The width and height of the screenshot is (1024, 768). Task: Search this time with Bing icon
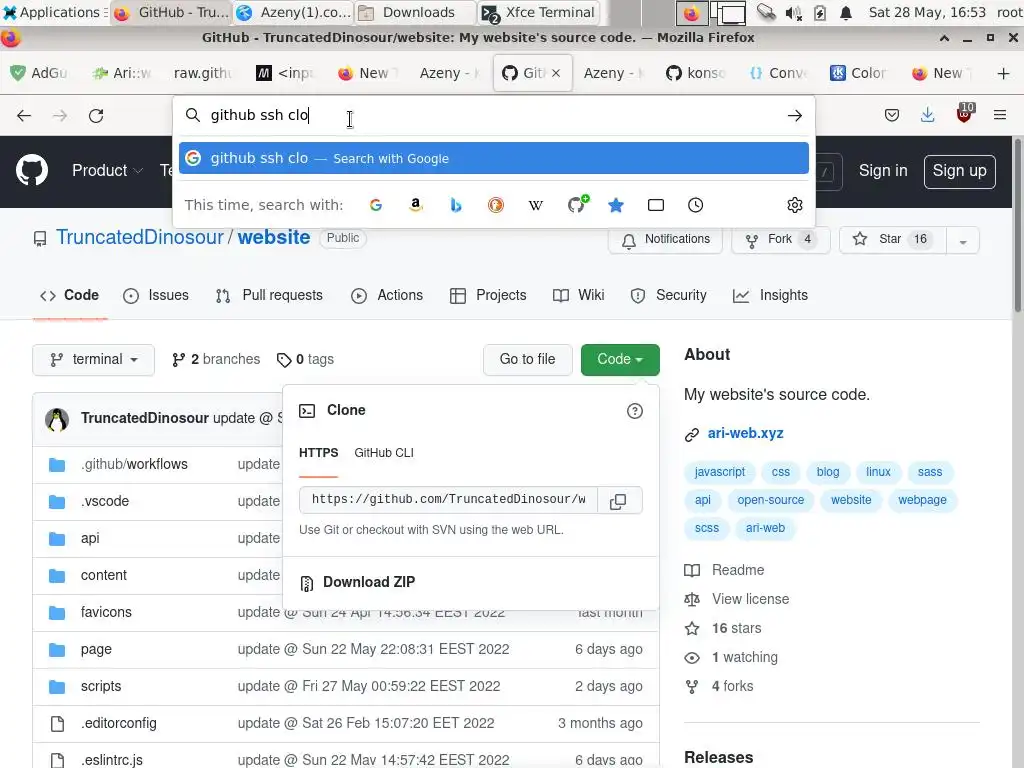[x=456, y=205]
